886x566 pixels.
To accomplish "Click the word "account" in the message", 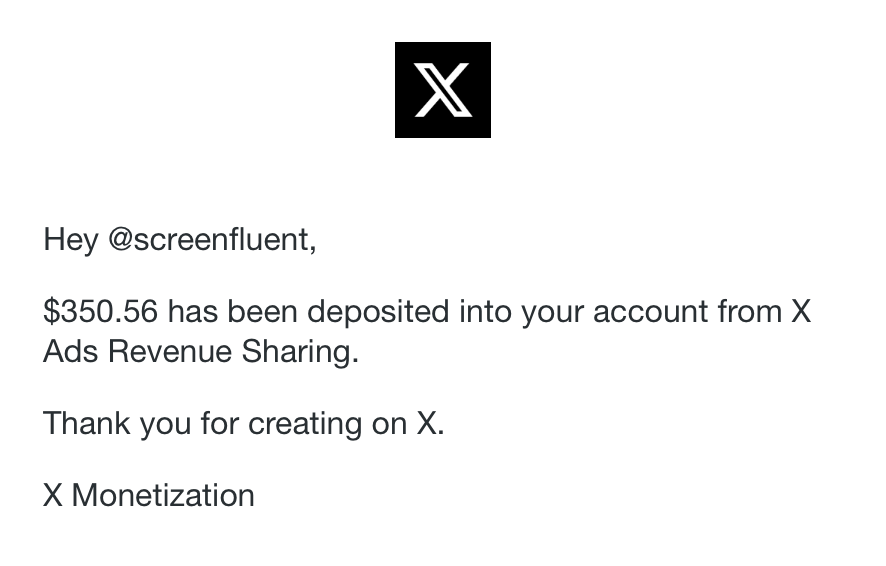I will (x=650, y=311).
